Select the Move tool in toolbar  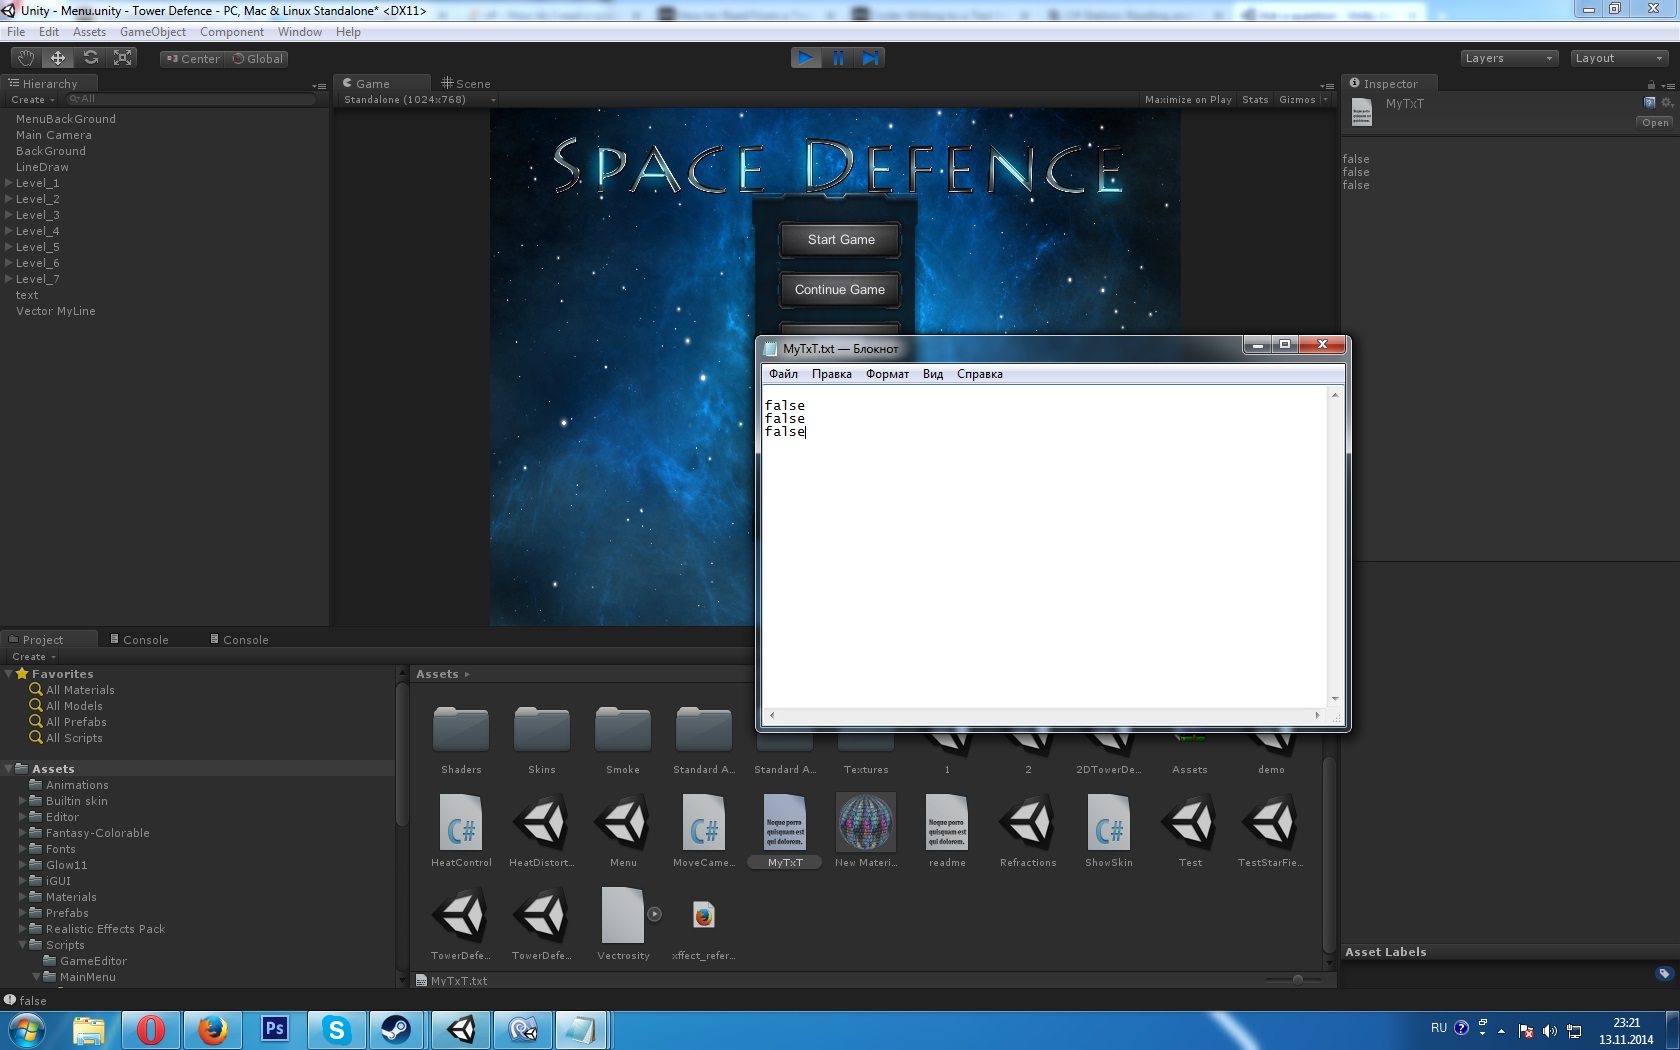click(x=58, y=58)
